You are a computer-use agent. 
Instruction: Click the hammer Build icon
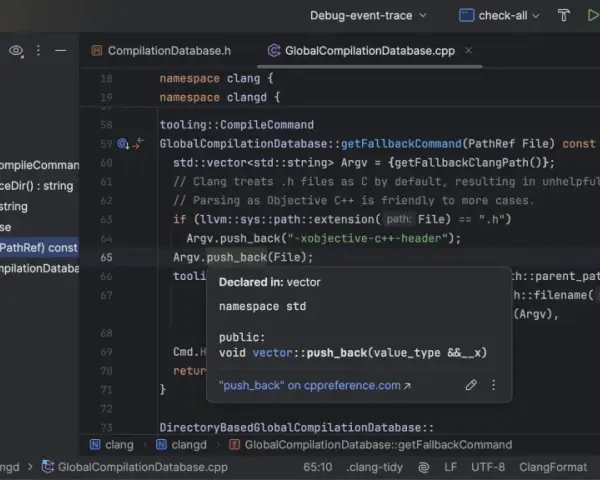pos(563,16)
